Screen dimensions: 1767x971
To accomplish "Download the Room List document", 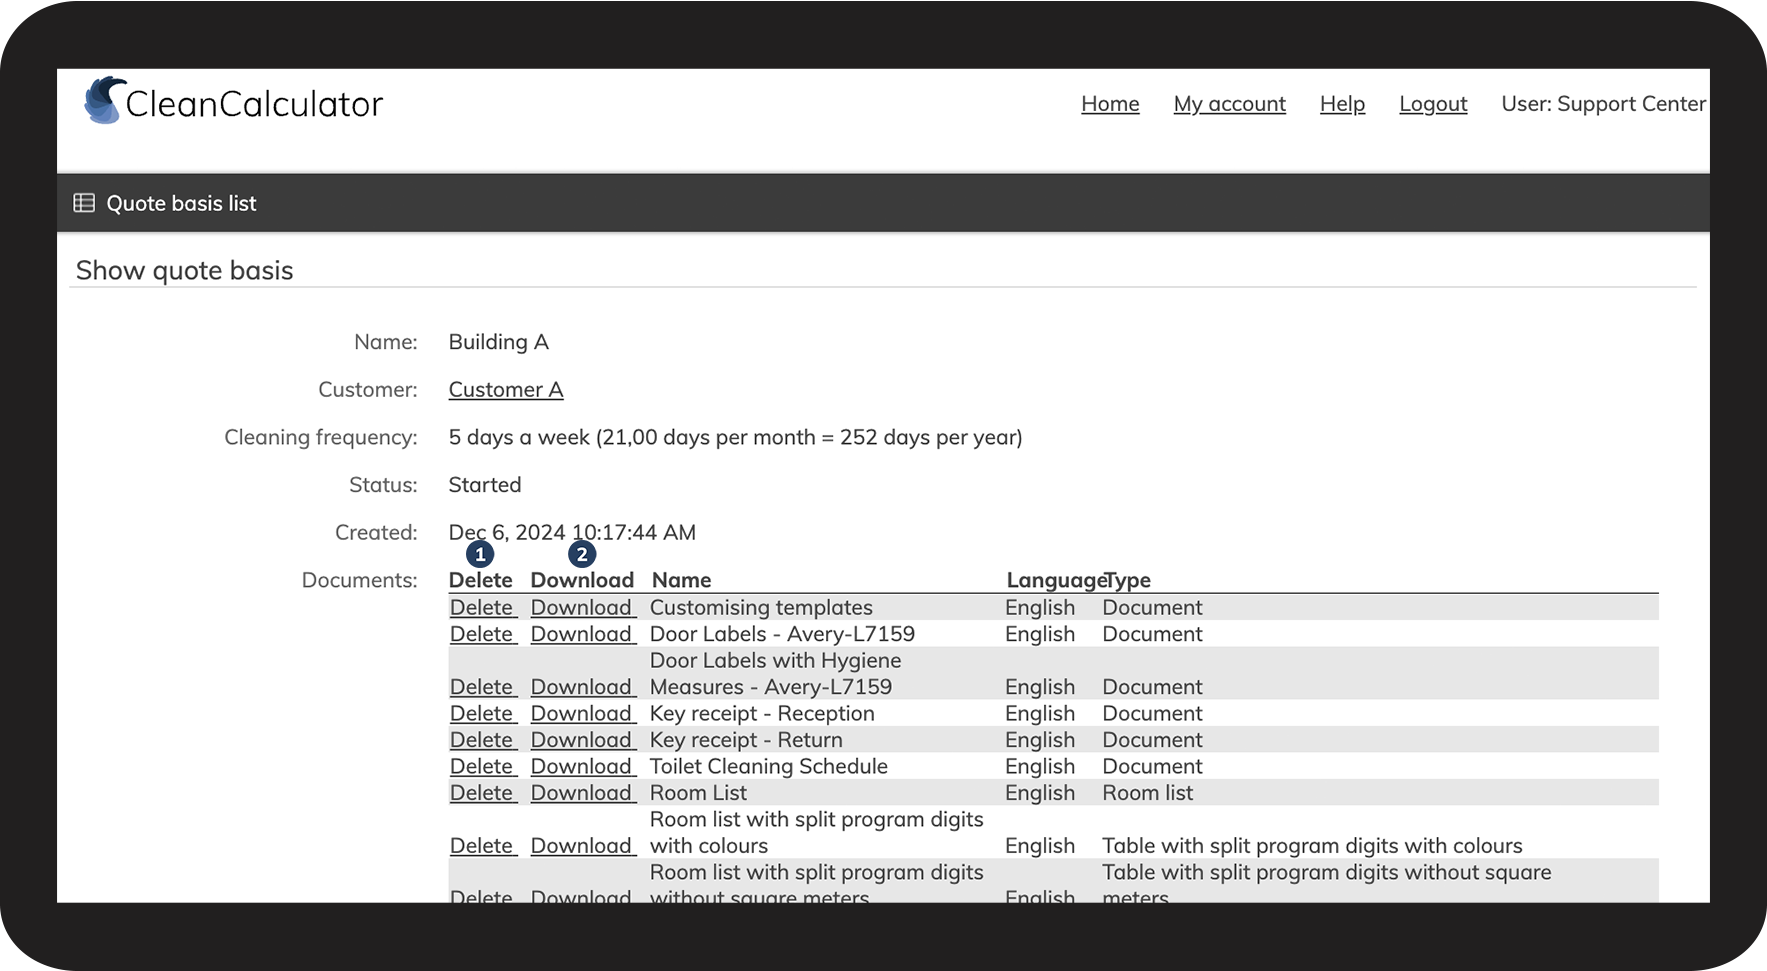I will point(581,793).
